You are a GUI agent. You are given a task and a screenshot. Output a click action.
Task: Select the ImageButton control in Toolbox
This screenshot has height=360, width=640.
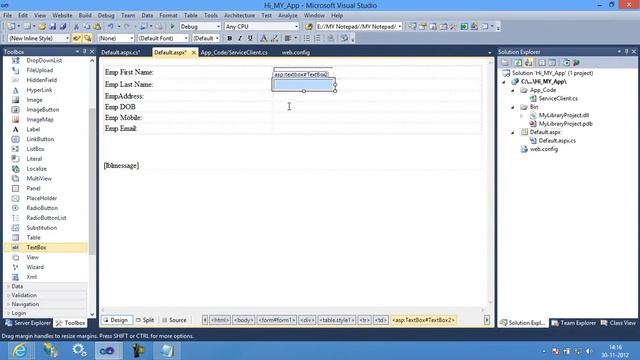click(x=45, y=110)
